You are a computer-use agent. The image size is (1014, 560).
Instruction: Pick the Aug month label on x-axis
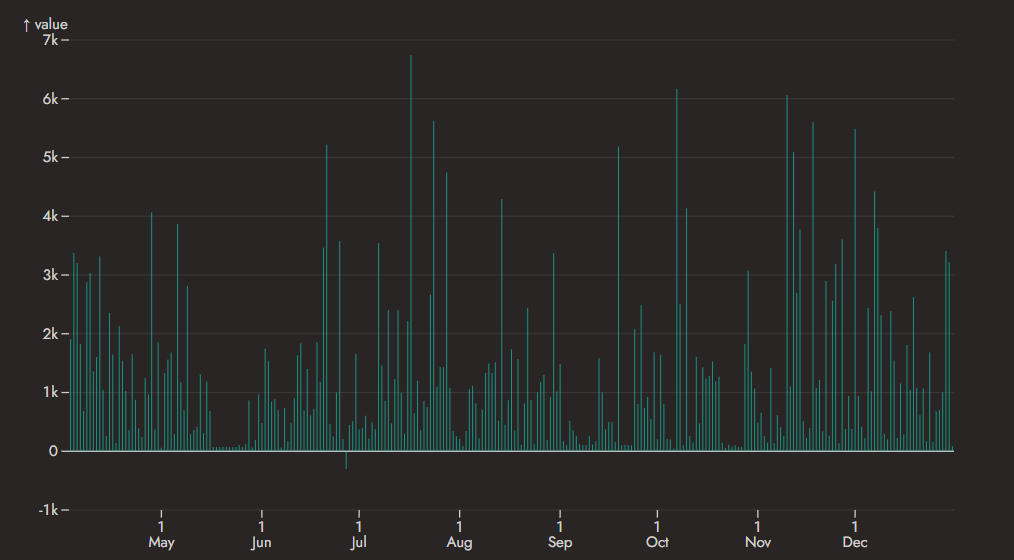pyautogui.click(x=459, y=543)
